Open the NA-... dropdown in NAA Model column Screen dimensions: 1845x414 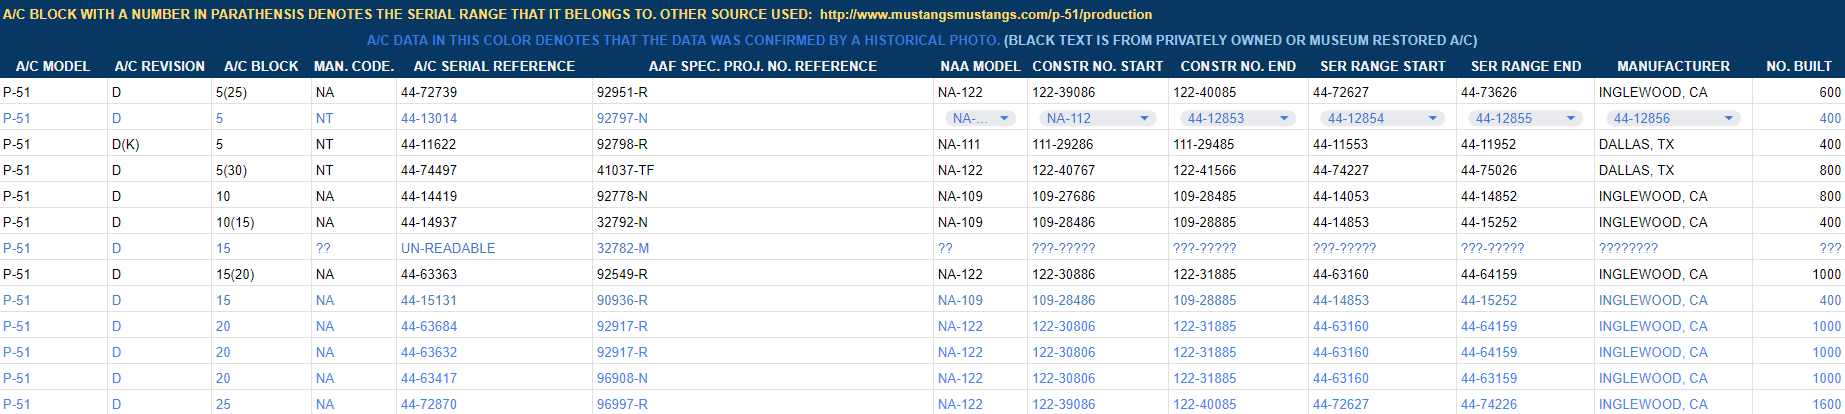point(980,118)
